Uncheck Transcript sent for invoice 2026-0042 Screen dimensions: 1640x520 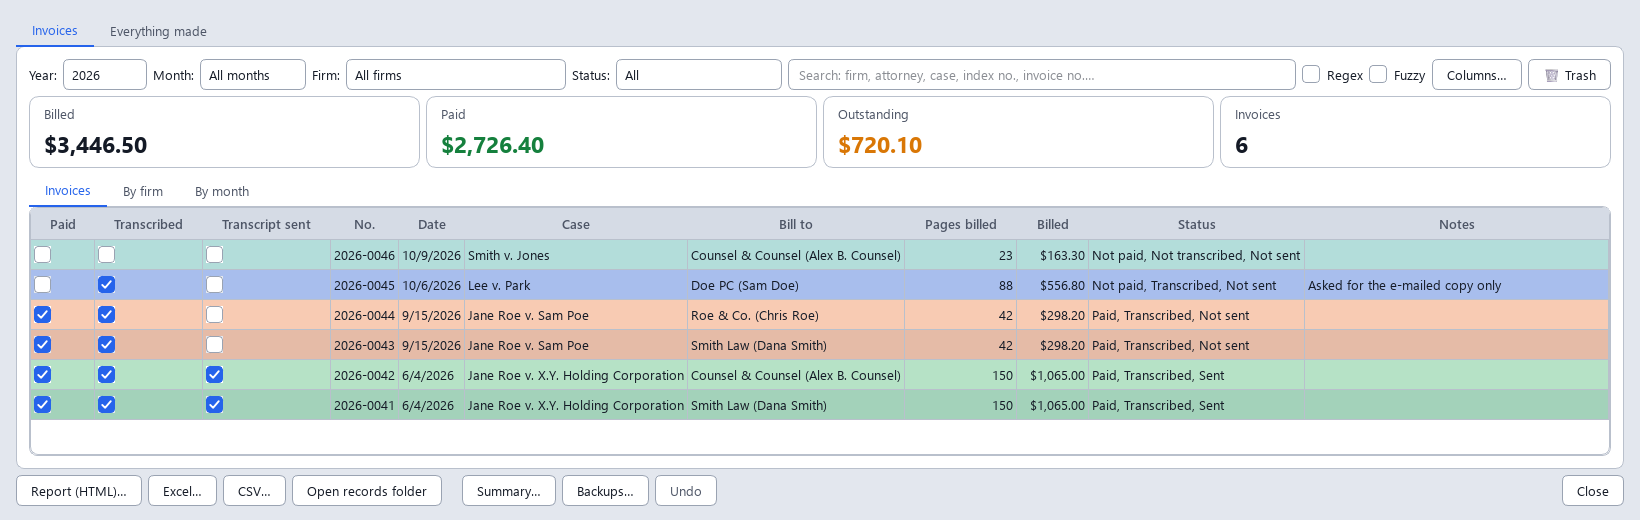point(214,375)
